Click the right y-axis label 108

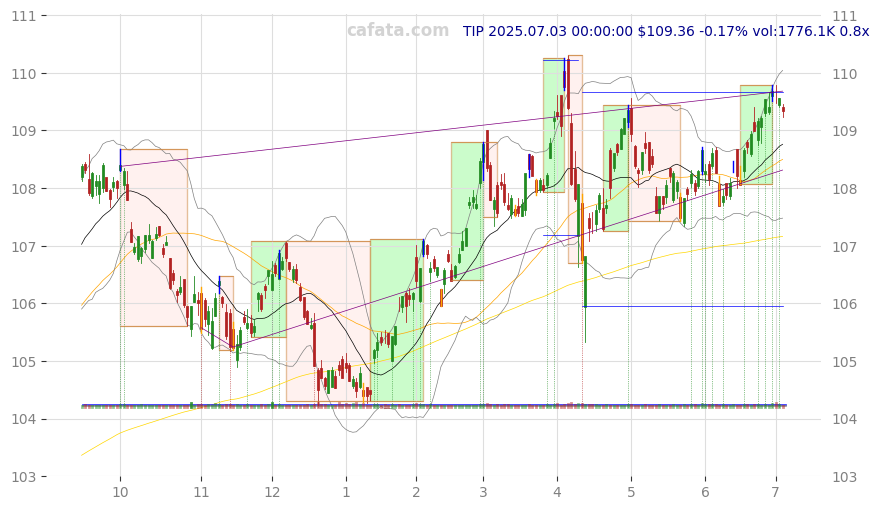point(844,189)
